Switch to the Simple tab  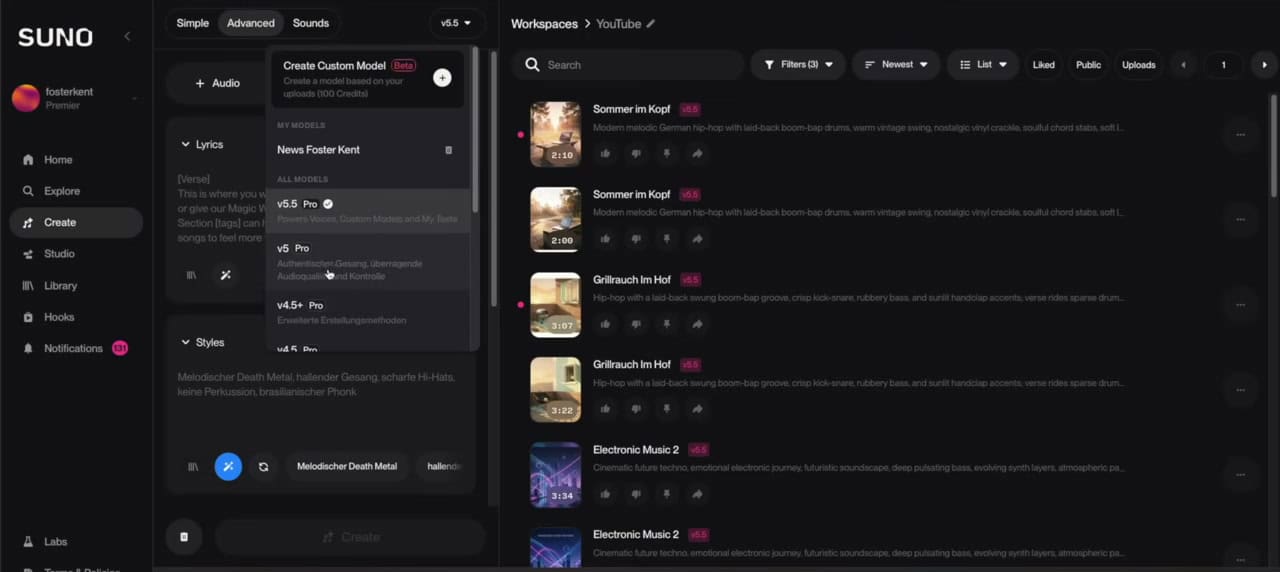193,23
